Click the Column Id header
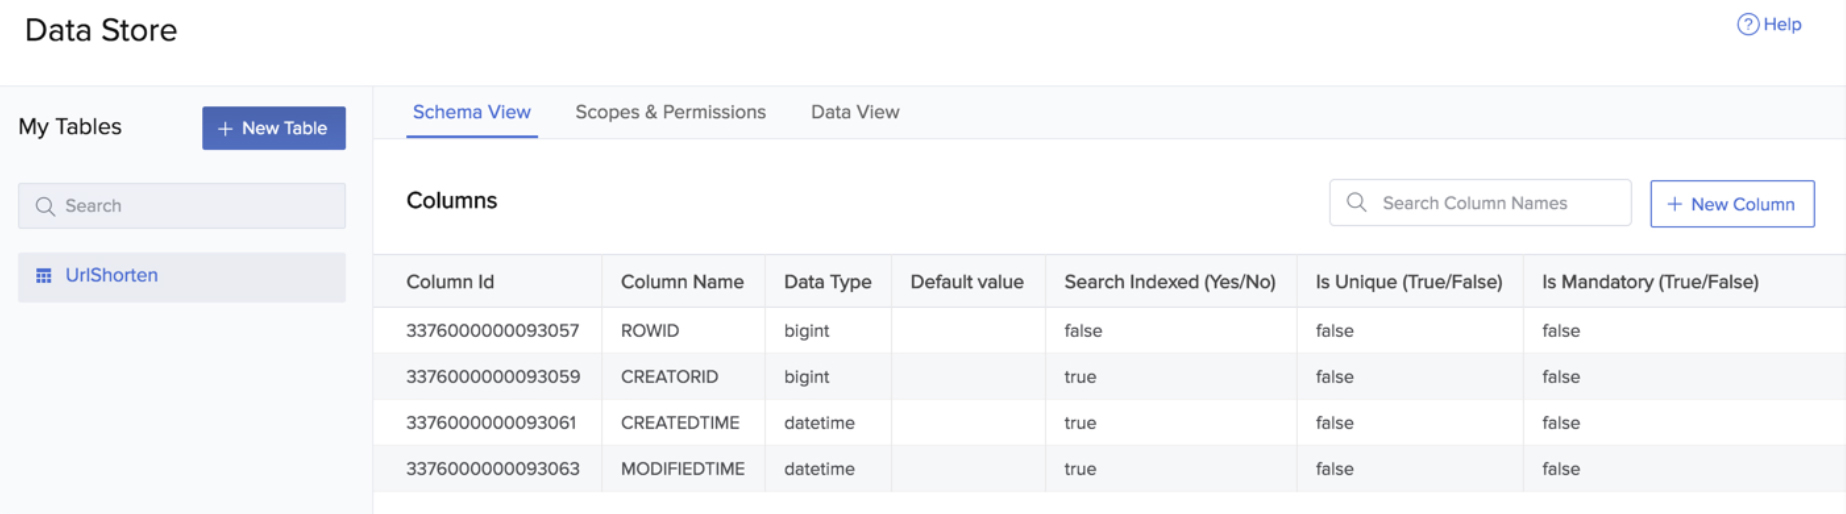The width and height of the screenshot is (1846, 514). (450, 282)
